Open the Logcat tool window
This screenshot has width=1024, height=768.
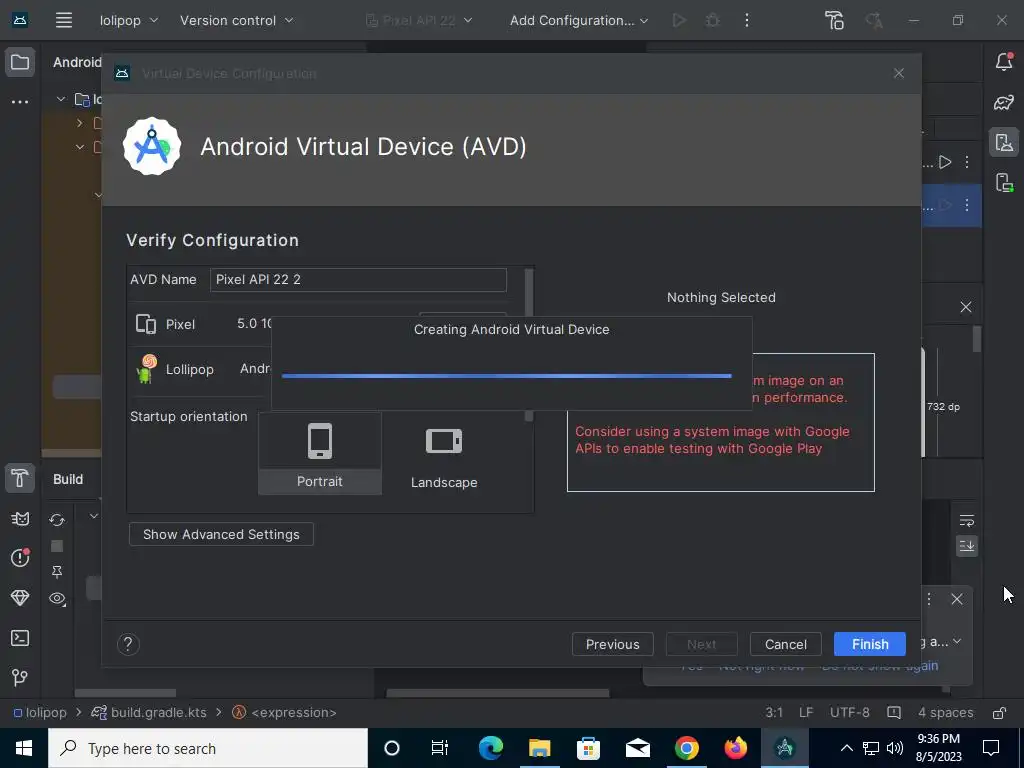pos(20,519)
